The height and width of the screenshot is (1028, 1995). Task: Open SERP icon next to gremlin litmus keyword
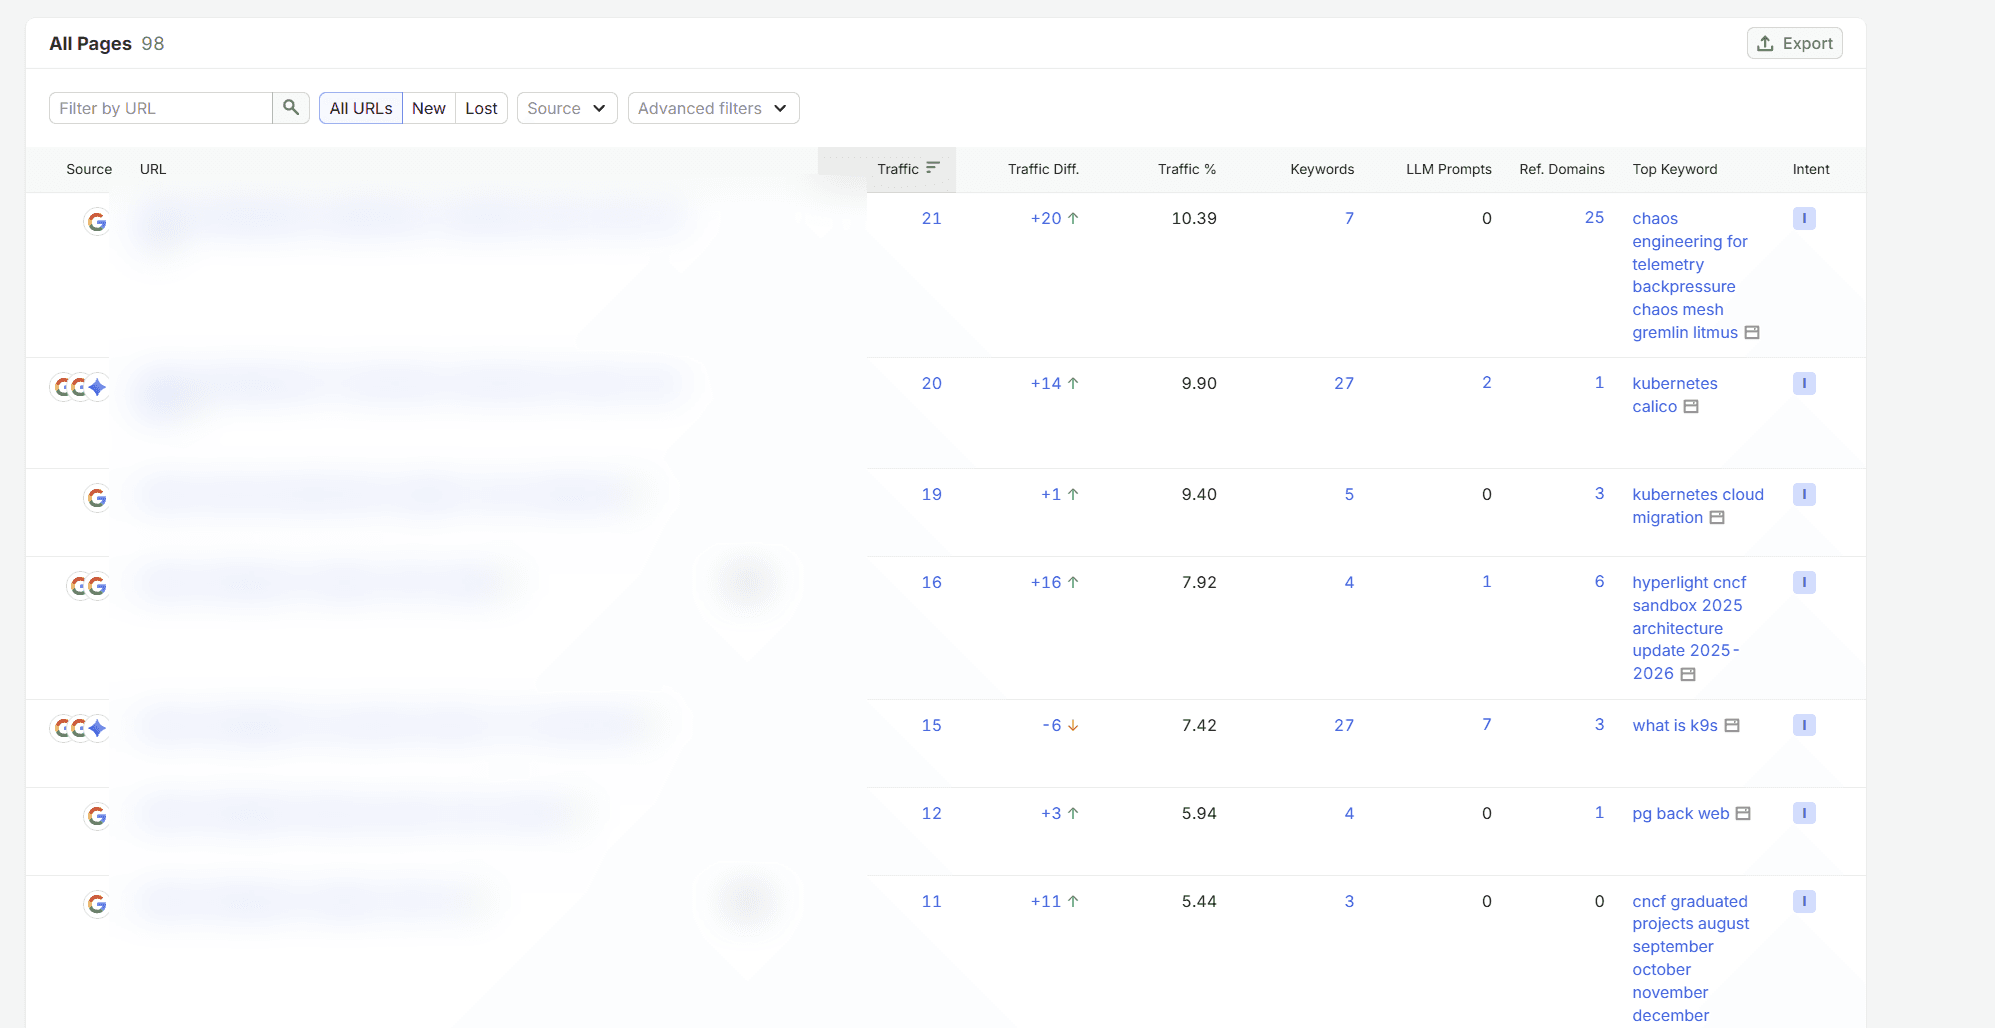[x=1752, y=333]
